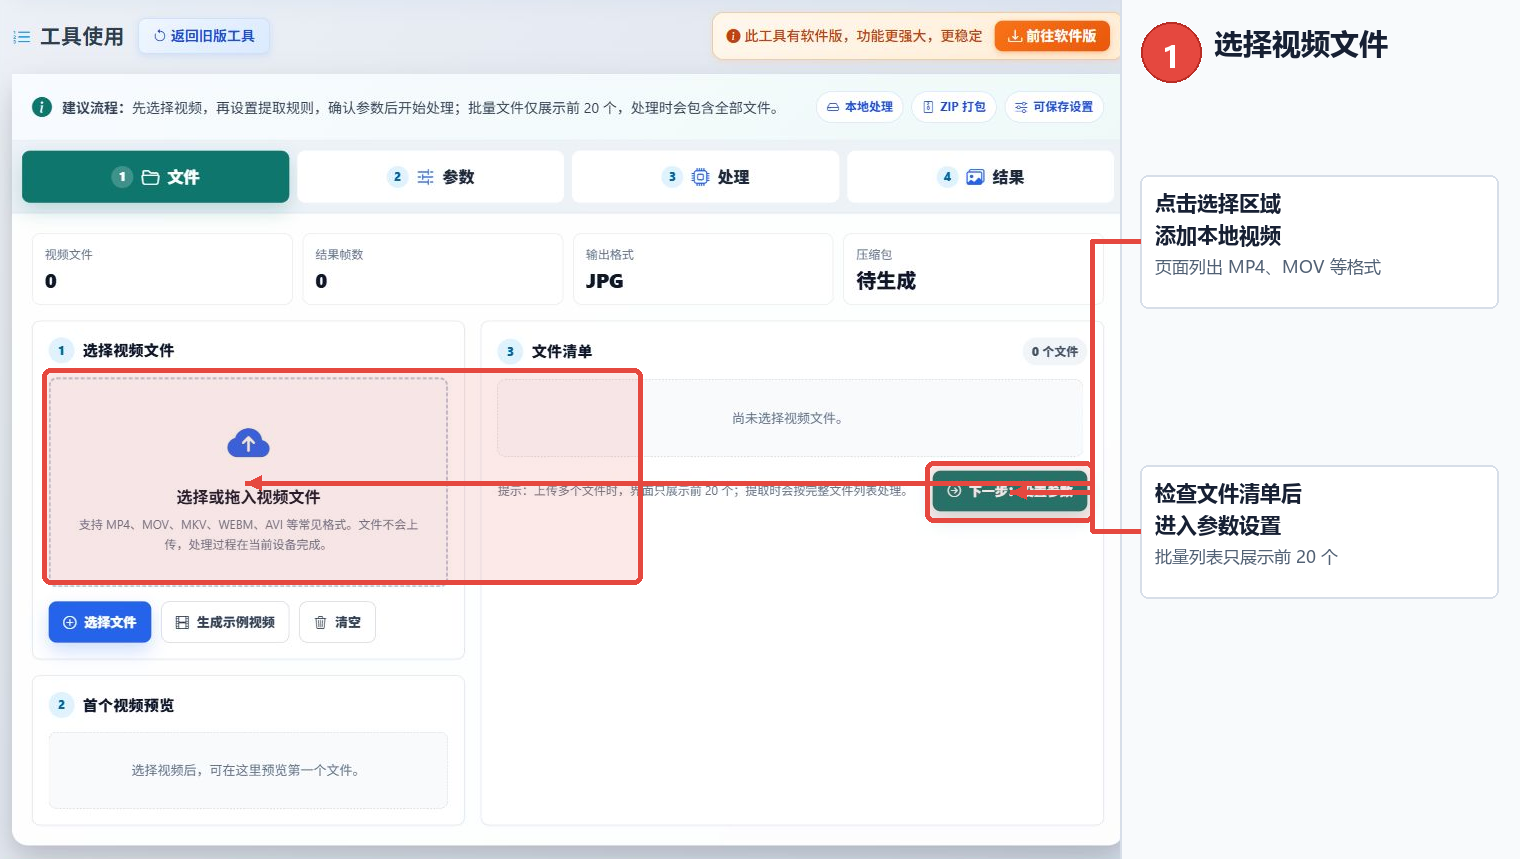The image size is (1520, 859).
Task: Click the film icon on 生成示例视频
Action: click(182, 622)
